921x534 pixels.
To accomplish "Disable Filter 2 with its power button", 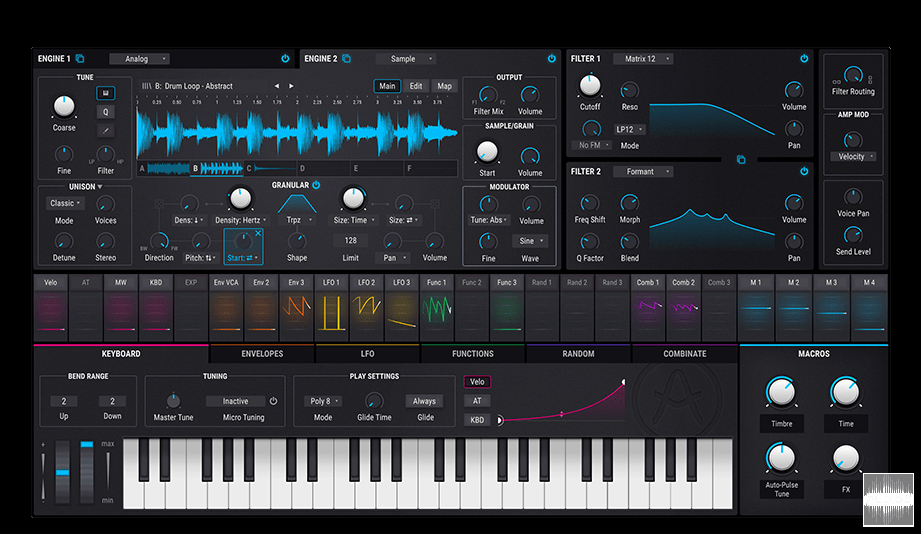I will (803, 172).
